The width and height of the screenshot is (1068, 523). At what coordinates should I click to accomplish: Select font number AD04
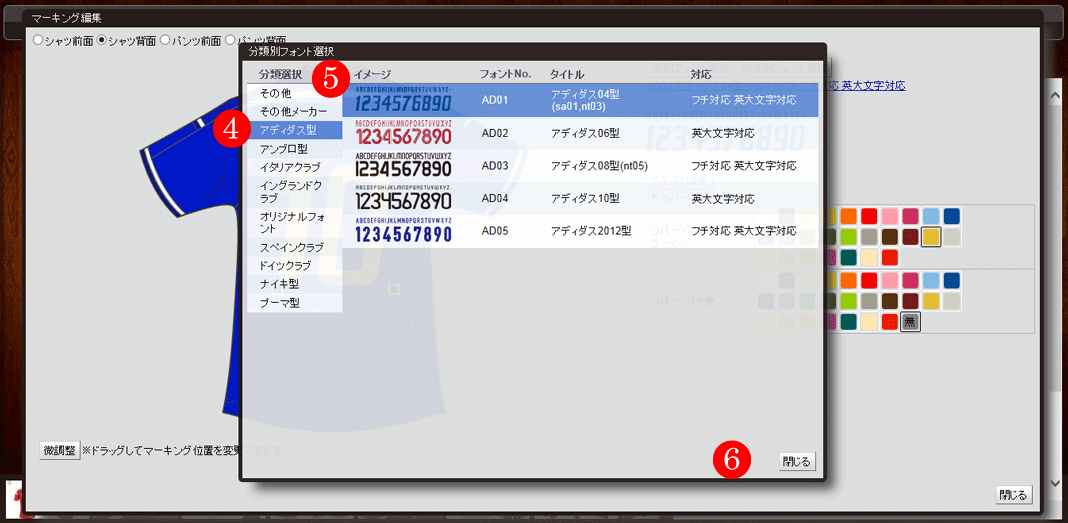coord(494,198)
